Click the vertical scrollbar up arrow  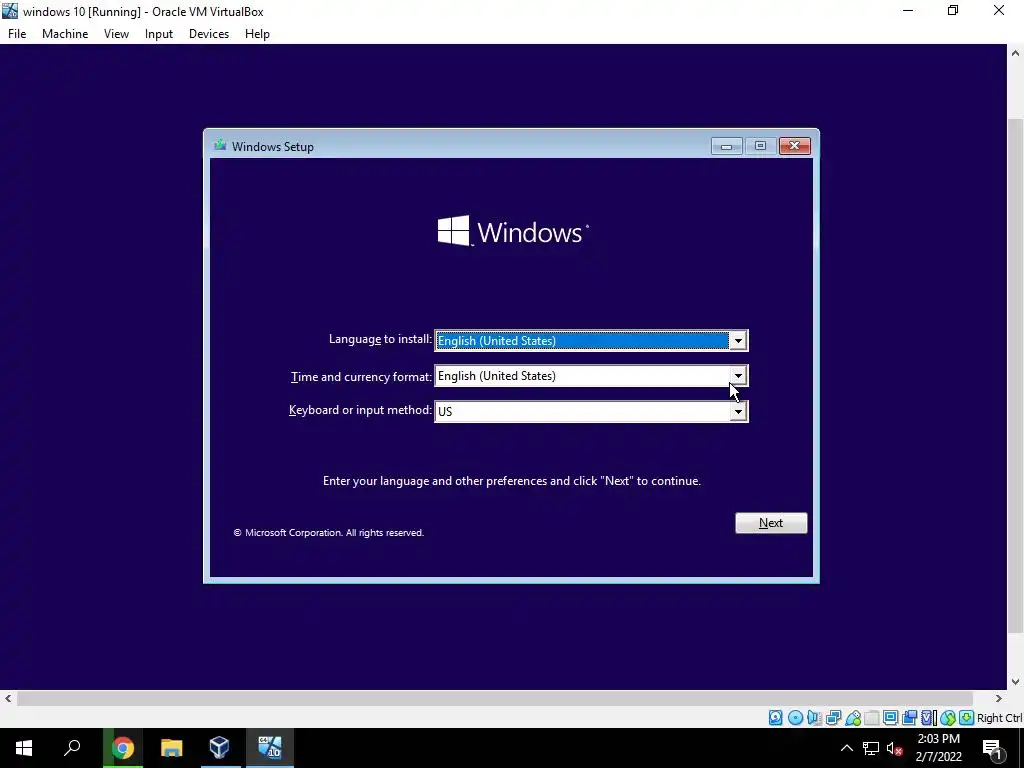[1016, 53]
